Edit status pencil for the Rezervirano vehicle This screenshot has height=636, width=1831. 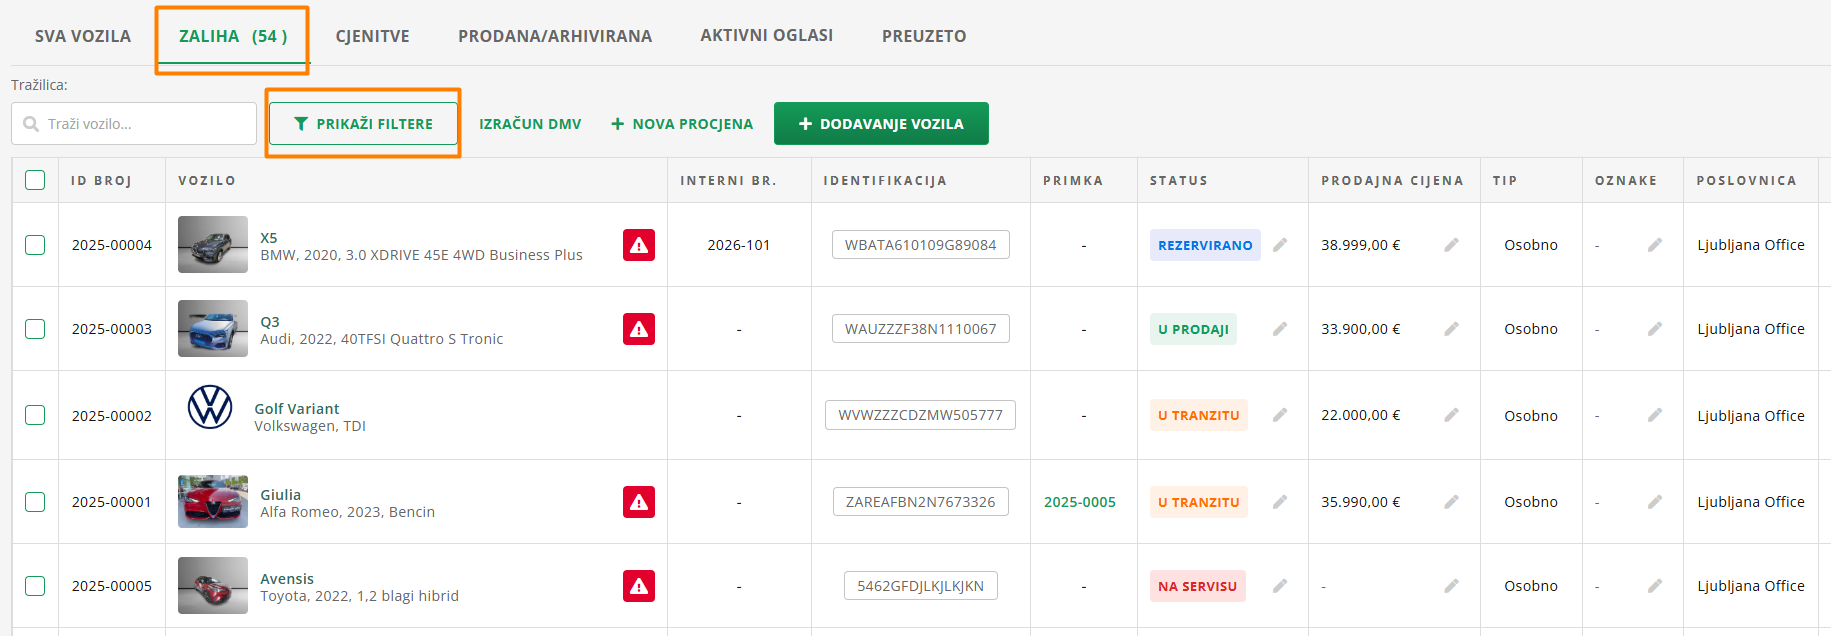[x=1280, y=245]
